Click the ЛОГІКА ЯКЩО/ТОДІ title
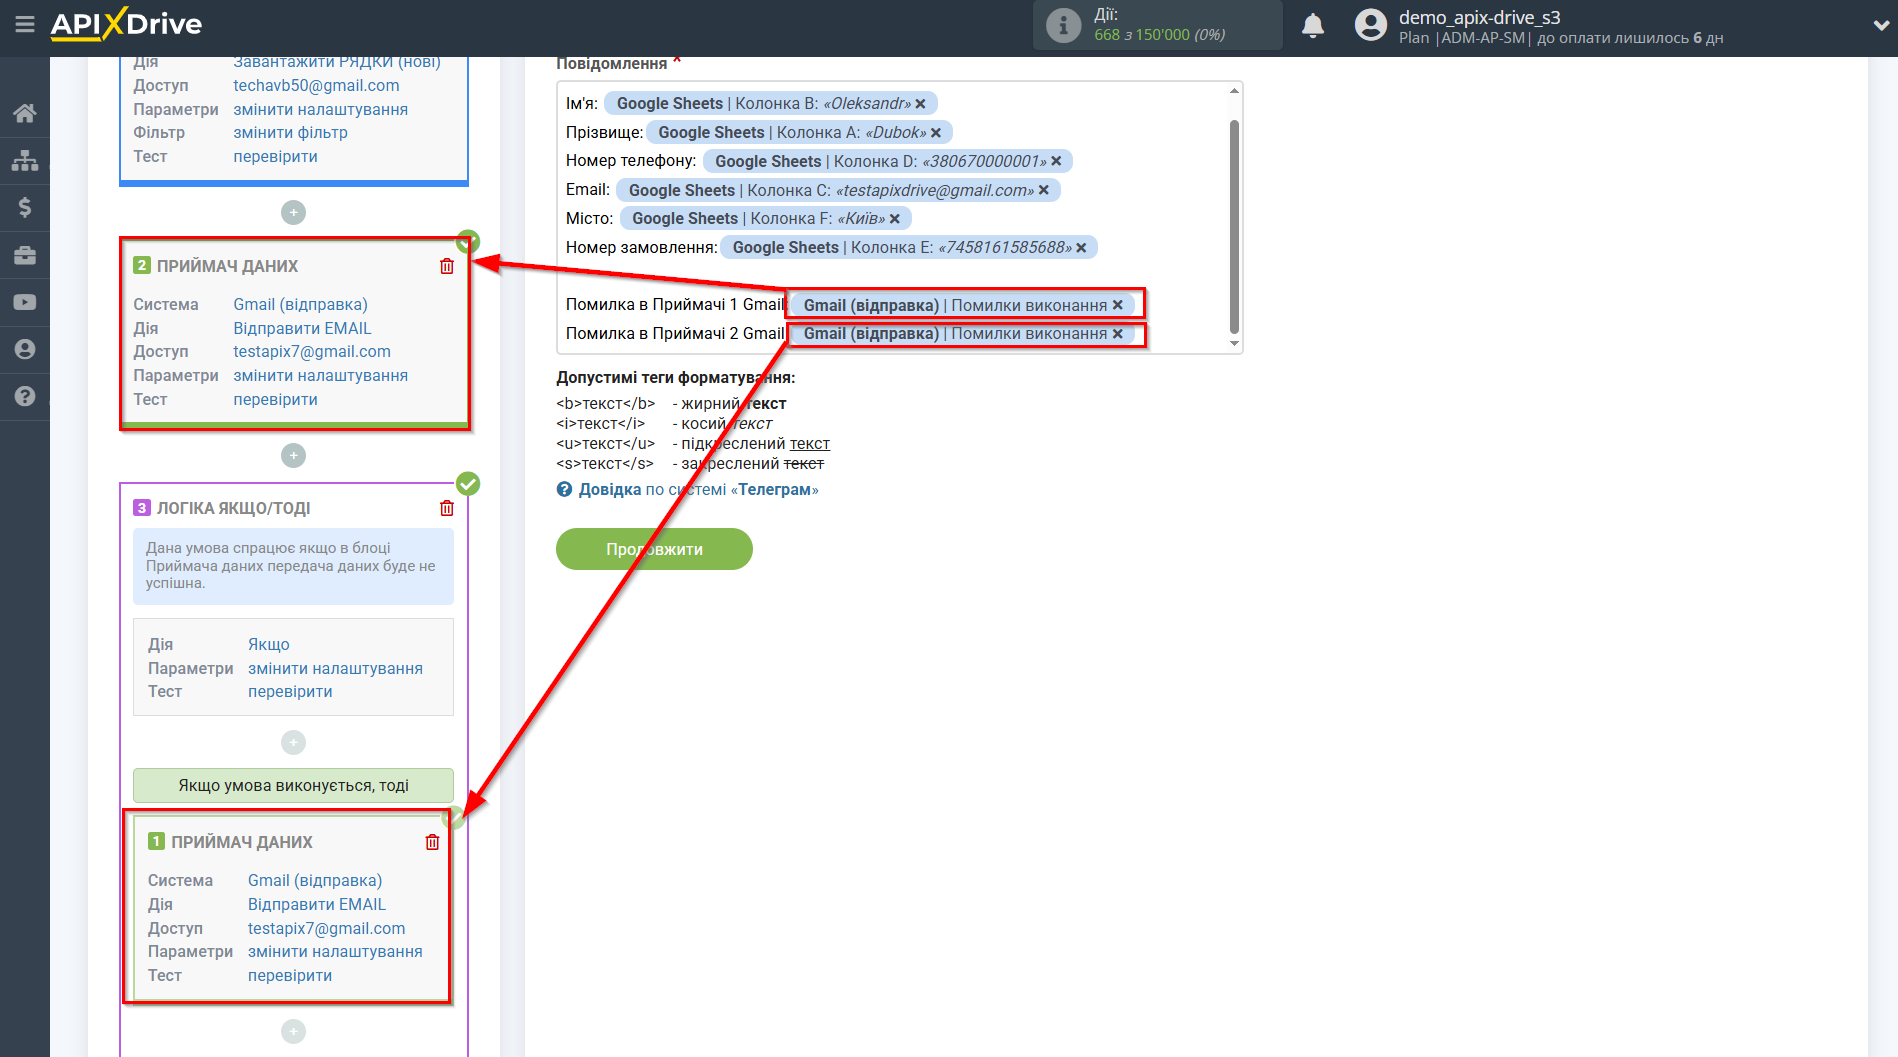 233,508
